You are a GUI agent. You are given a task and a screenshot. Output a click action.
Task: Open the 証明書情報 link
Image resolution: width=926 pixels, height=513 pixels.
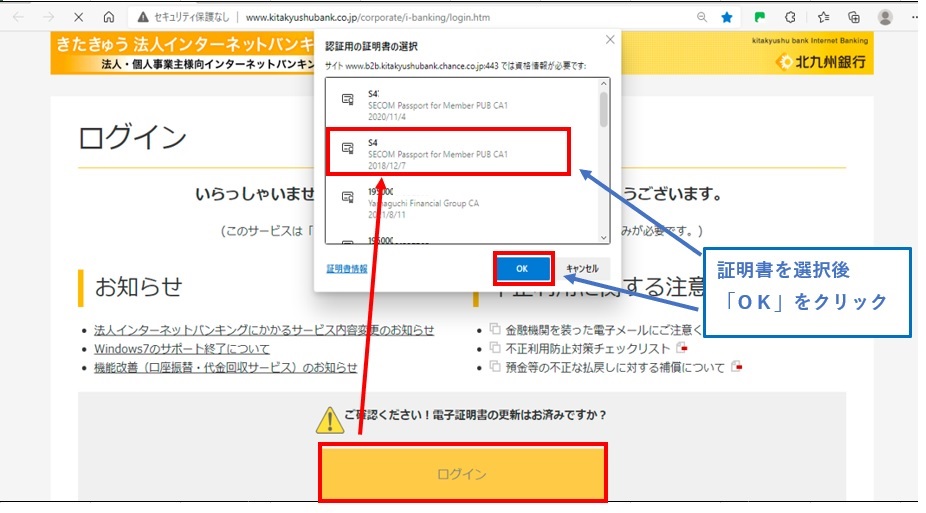[x=347, y=269]
